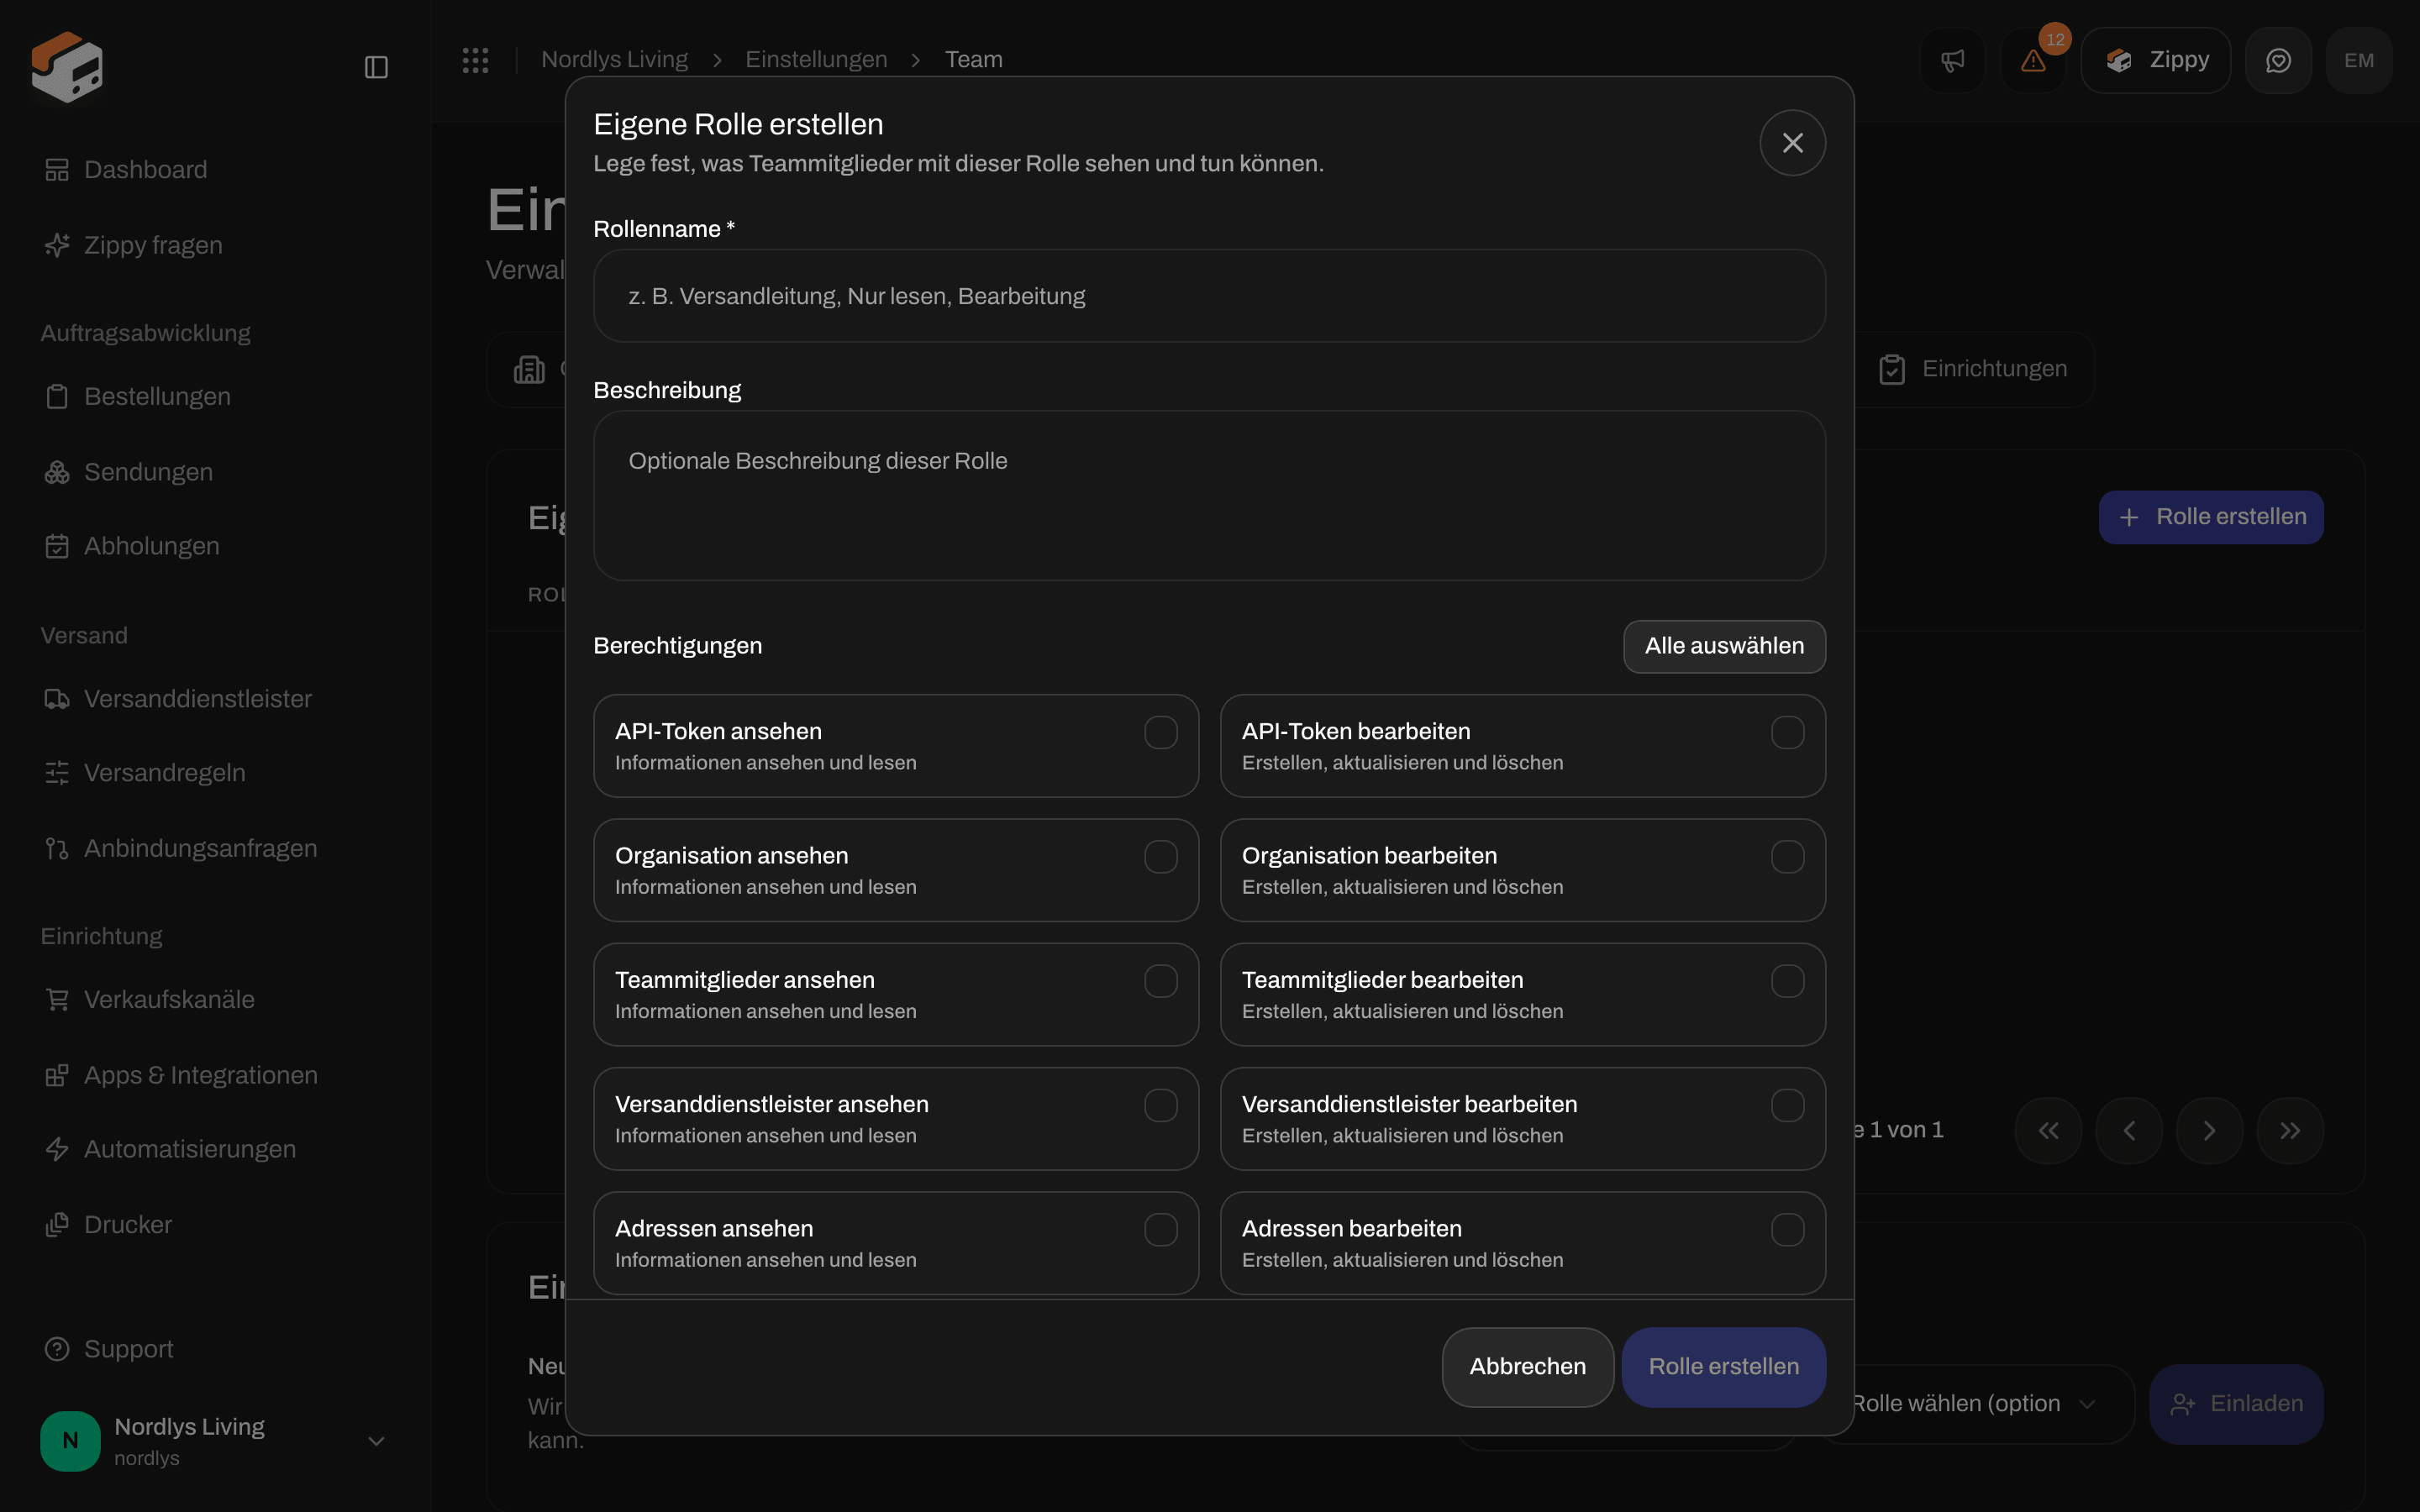Enable API-Token bearbeiten permission
Screen dimensions: 2420x1512
tap(1787, 732)
